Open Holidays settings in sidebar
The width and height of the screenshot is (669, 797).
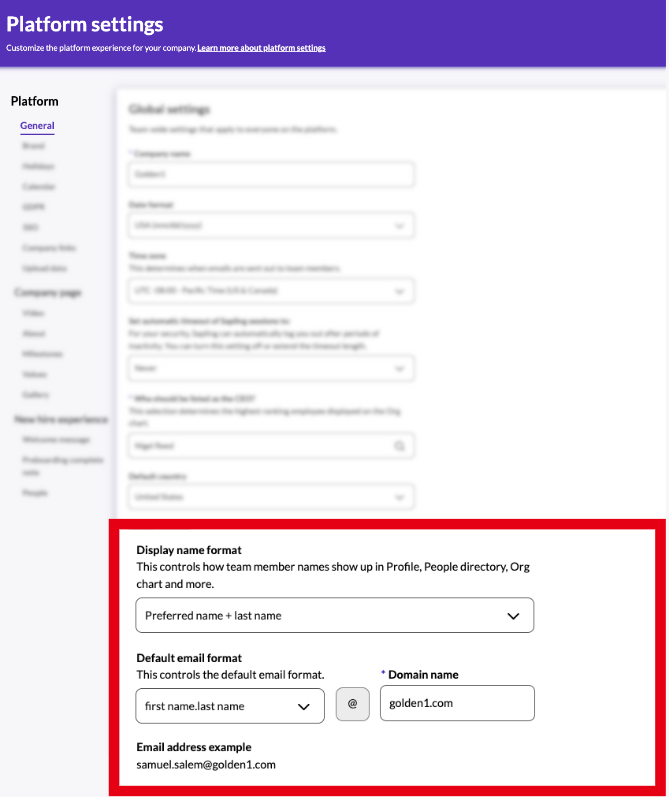point(38,166)
